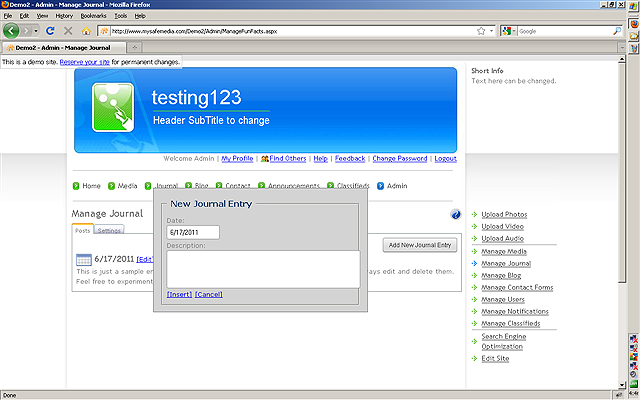This screenshot has height=400, width=640.
Task: Click the green Home navigation bullet icon
Action: (76, 186)
